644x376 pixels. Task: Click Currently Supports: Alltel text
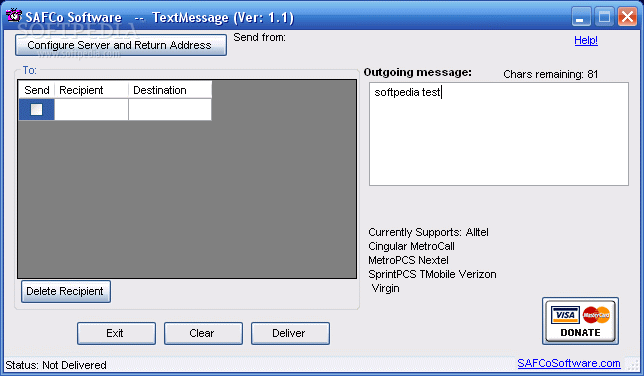click(428, 232)
